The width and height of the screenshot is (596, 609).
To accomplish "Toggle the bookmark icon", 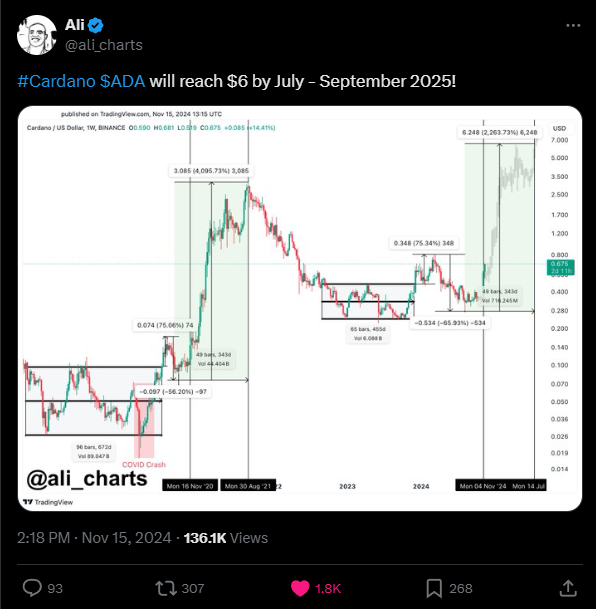I will (x=434, y=588).
